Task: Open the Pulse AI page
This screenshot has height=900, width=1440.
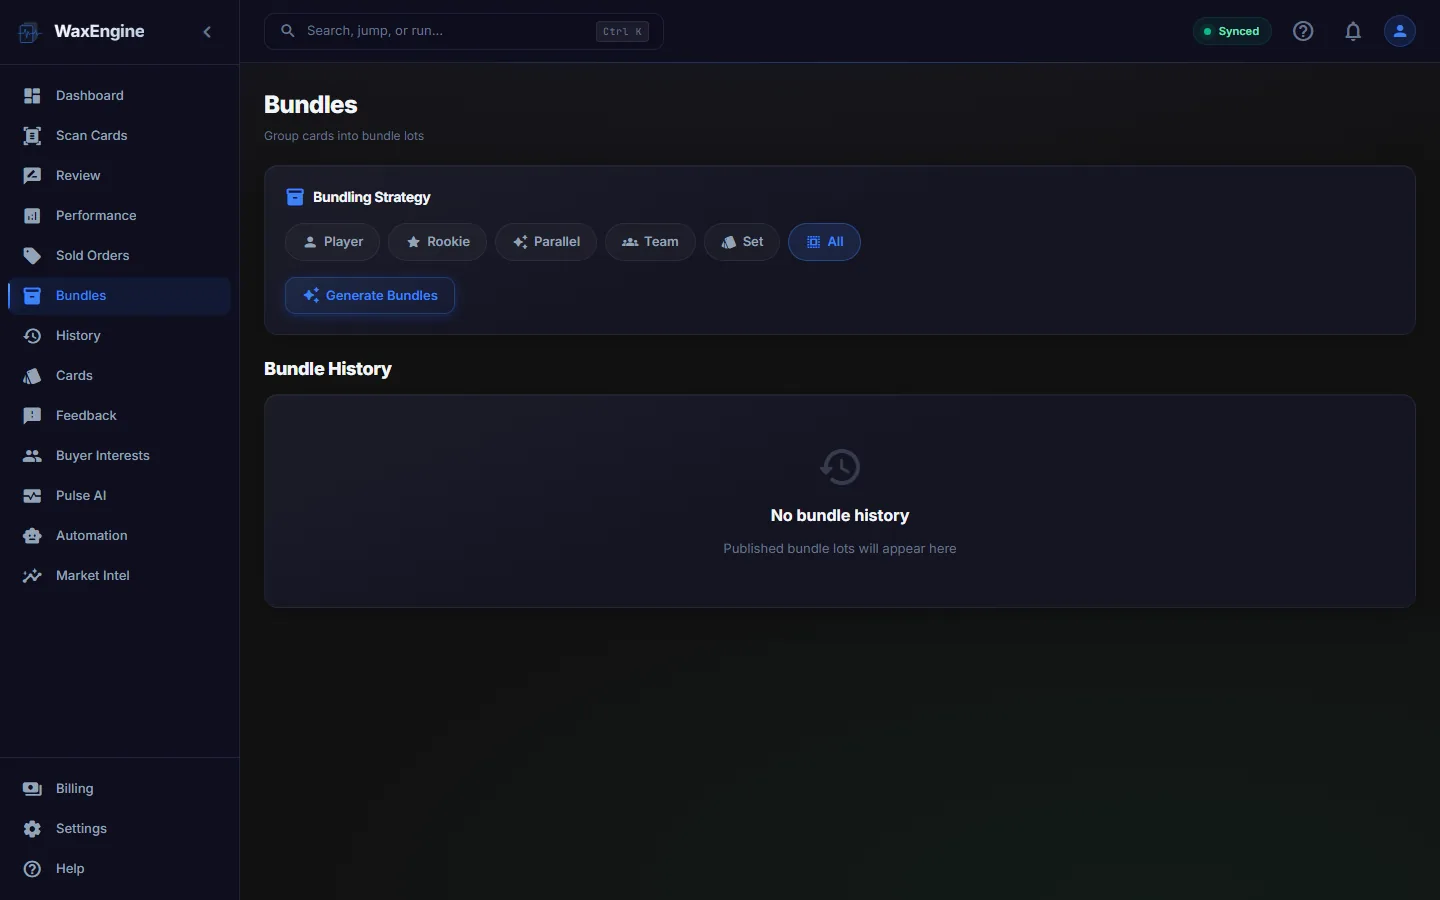Action: (119, 496)
